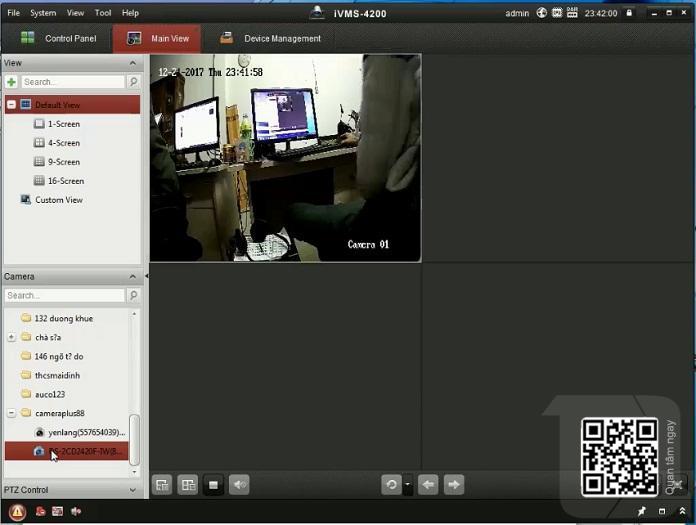Switch to the Control Panel tab
696x525 pixels.
click(x=59, y=39)
